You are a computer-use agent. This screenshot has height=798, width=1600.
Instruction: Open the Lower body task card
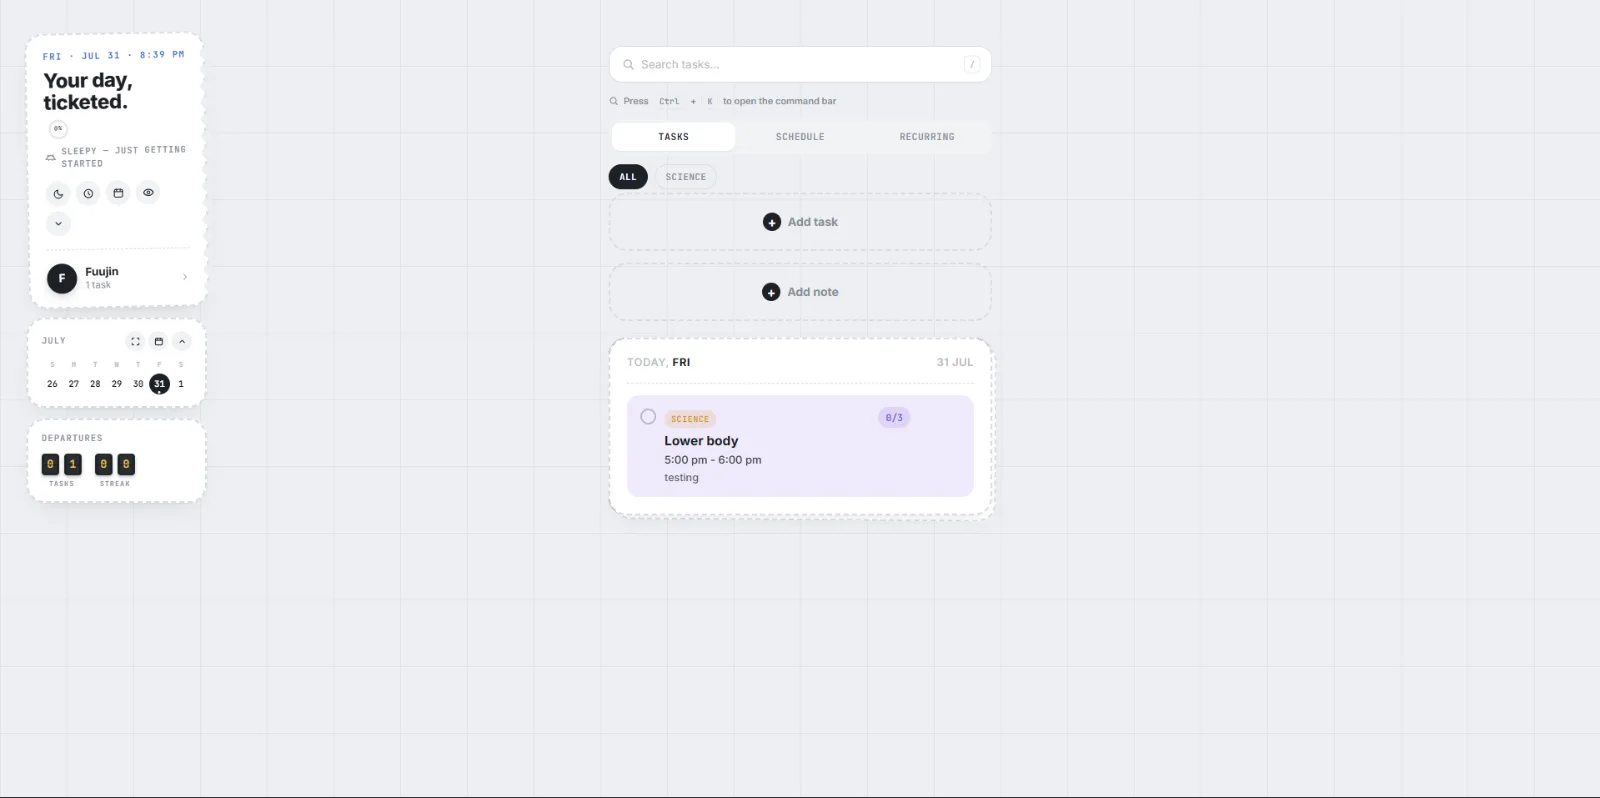click(800, 446)
